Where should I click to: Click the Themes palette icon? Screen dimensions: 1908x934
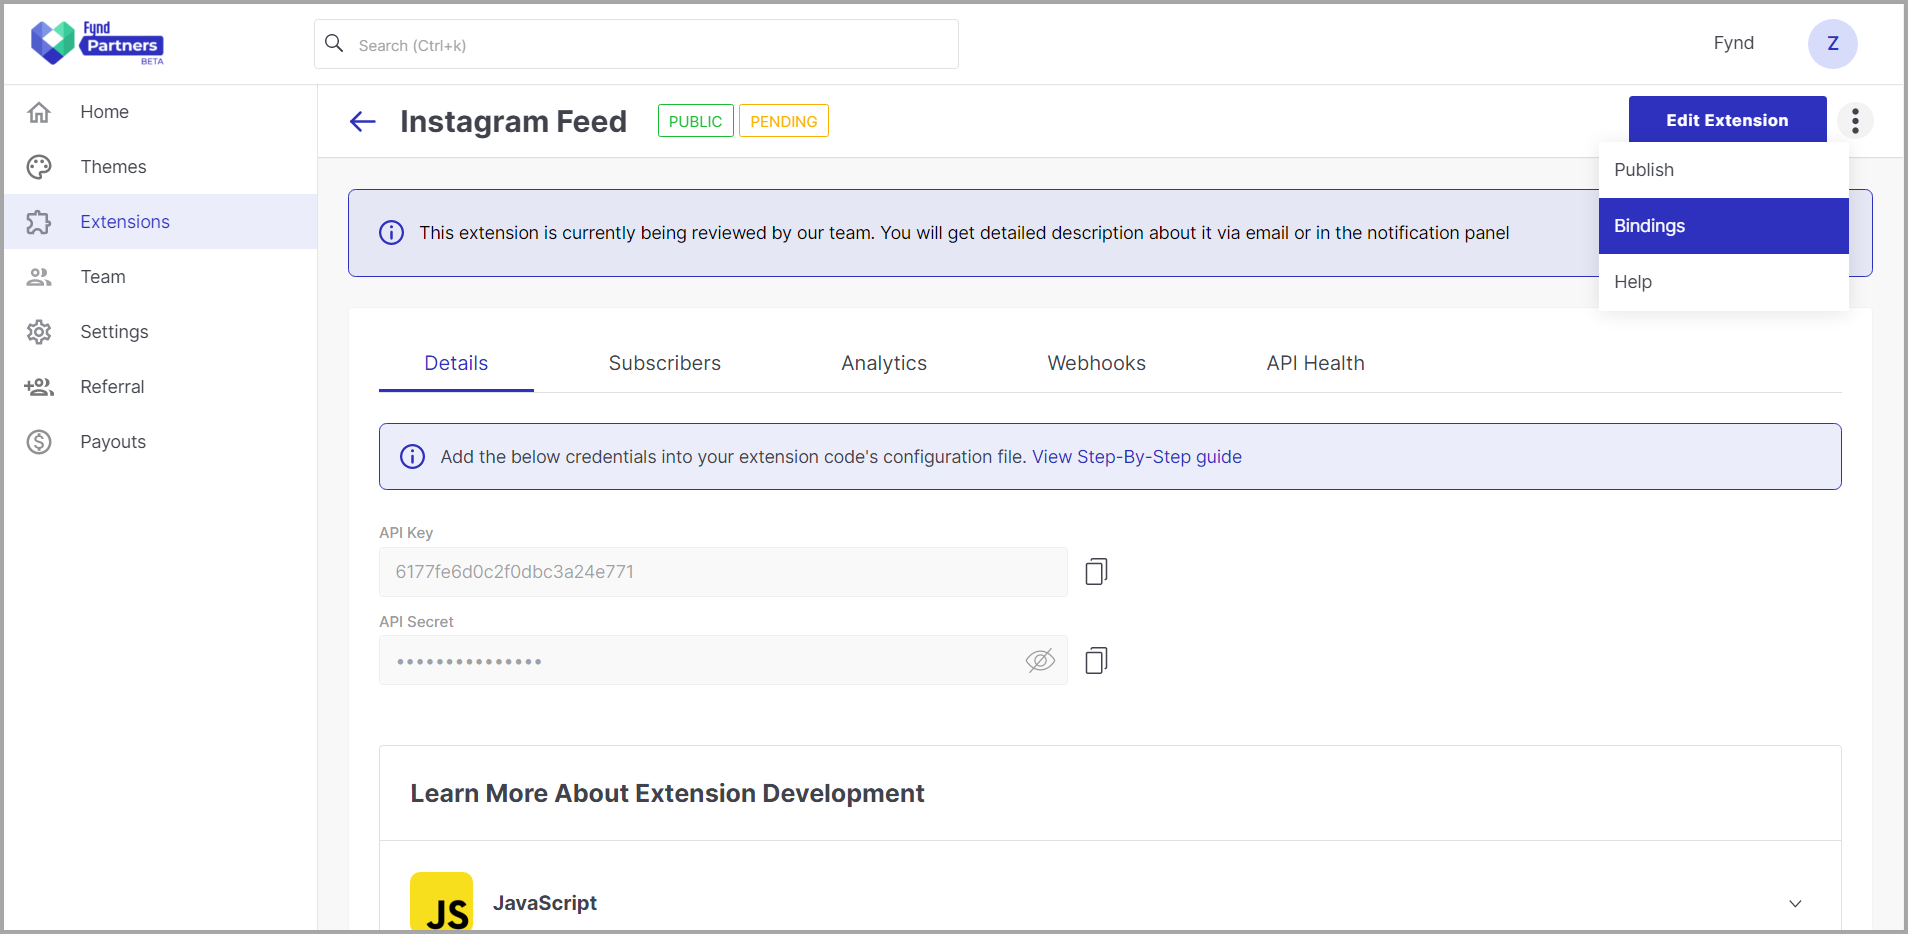coord(39,167)
